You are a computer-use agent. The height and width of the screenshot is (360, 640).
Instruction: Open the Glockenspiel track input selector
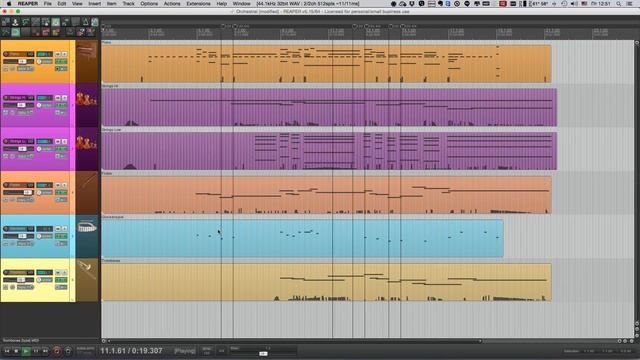25,244
